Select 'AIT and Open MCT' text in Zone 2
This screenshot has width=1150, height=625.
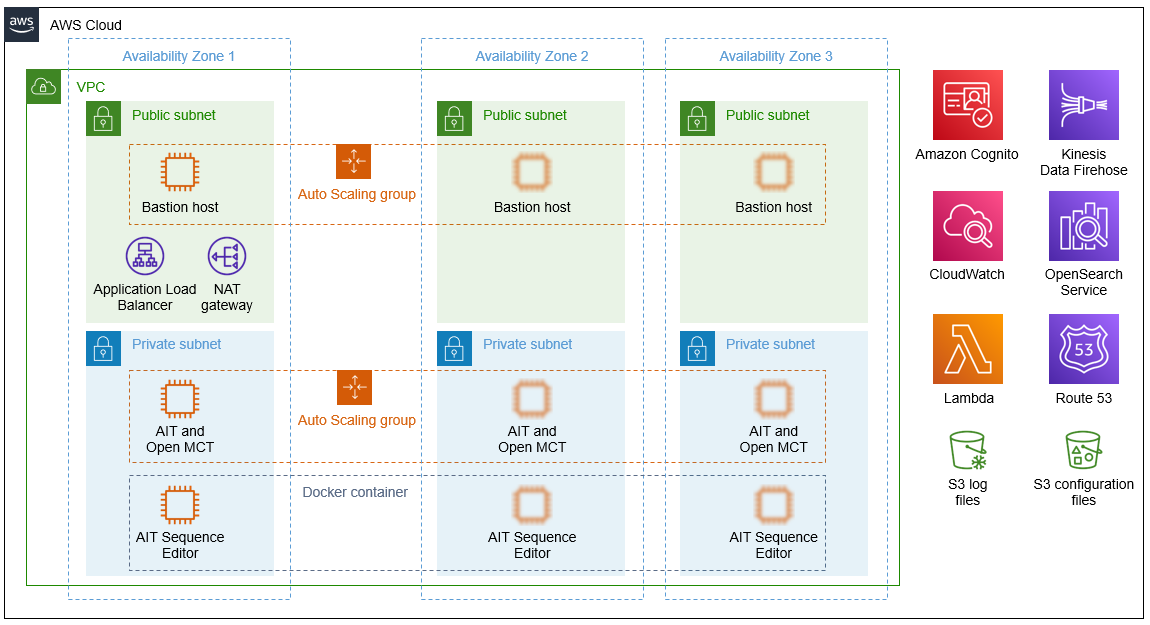point(532,439)
